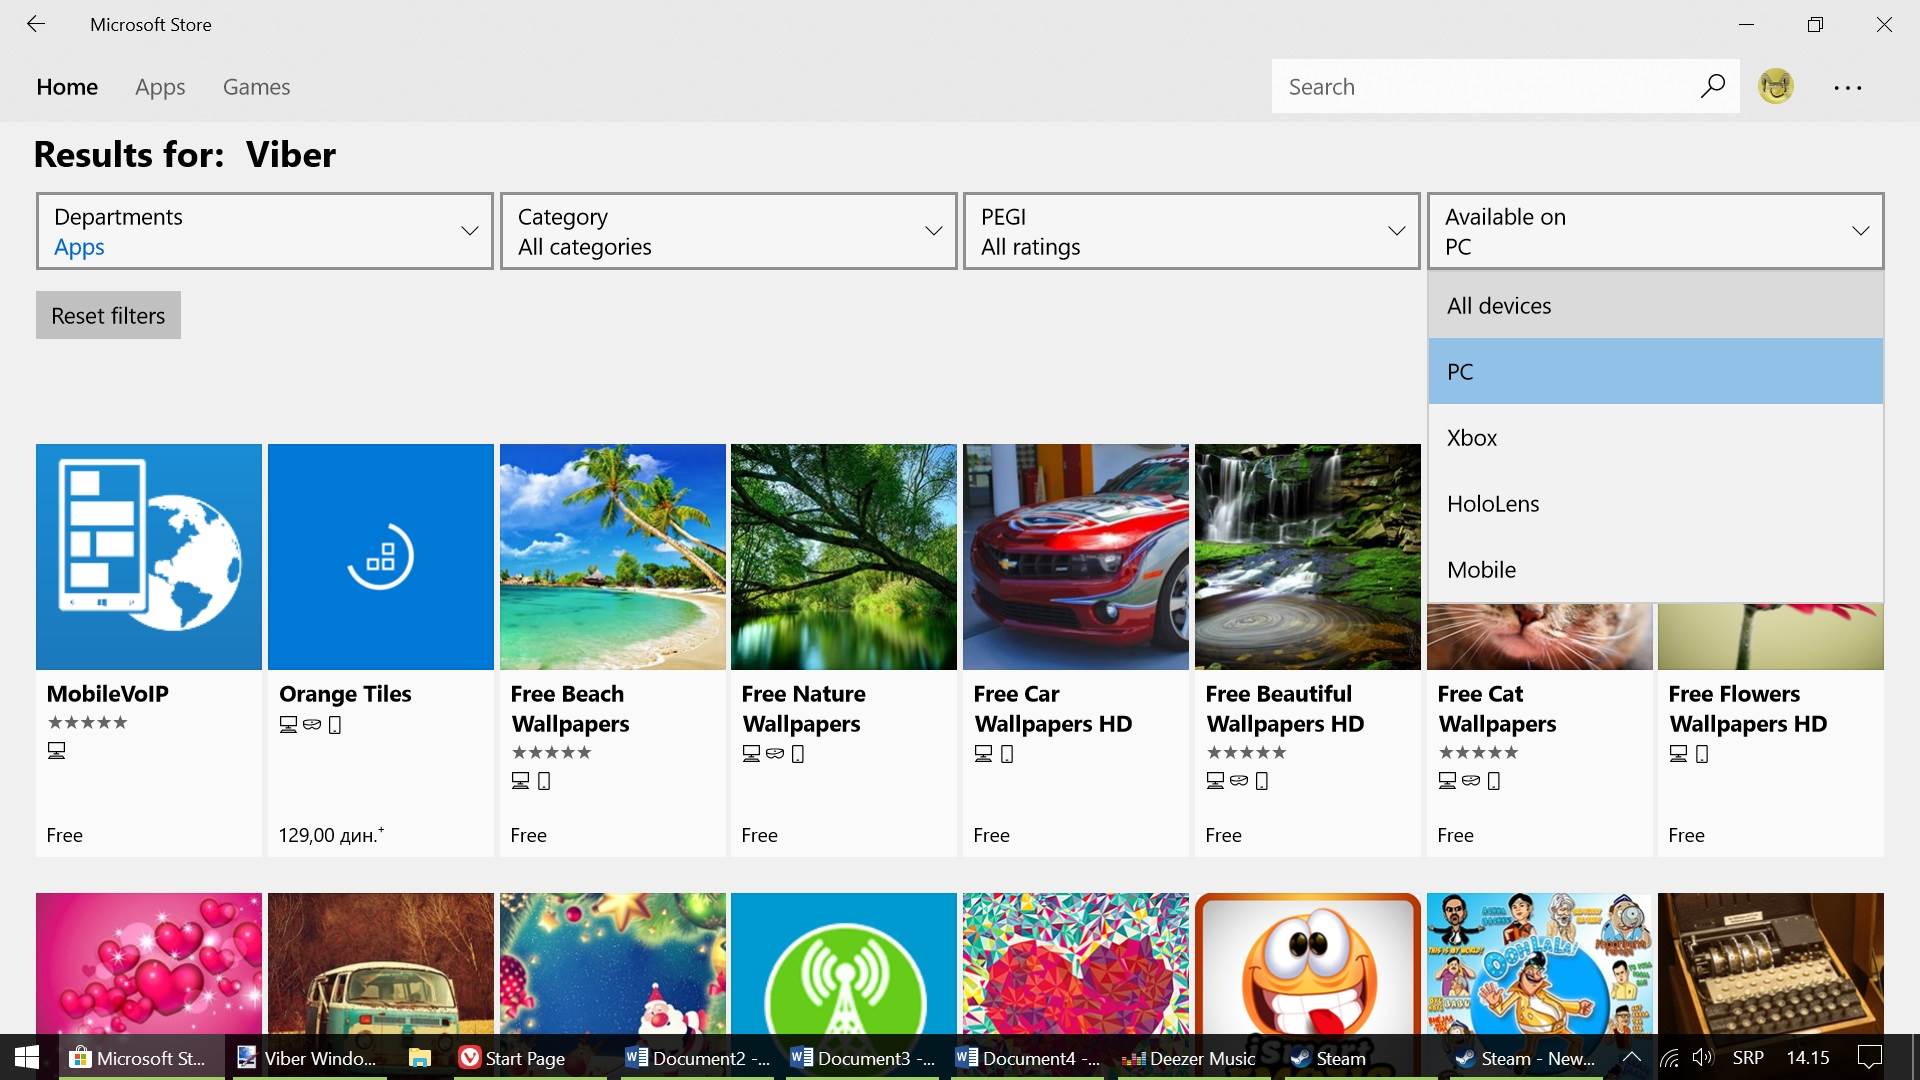Click the search magnifier icon
The image size is (1920, 1080).
coord(1712,87)
